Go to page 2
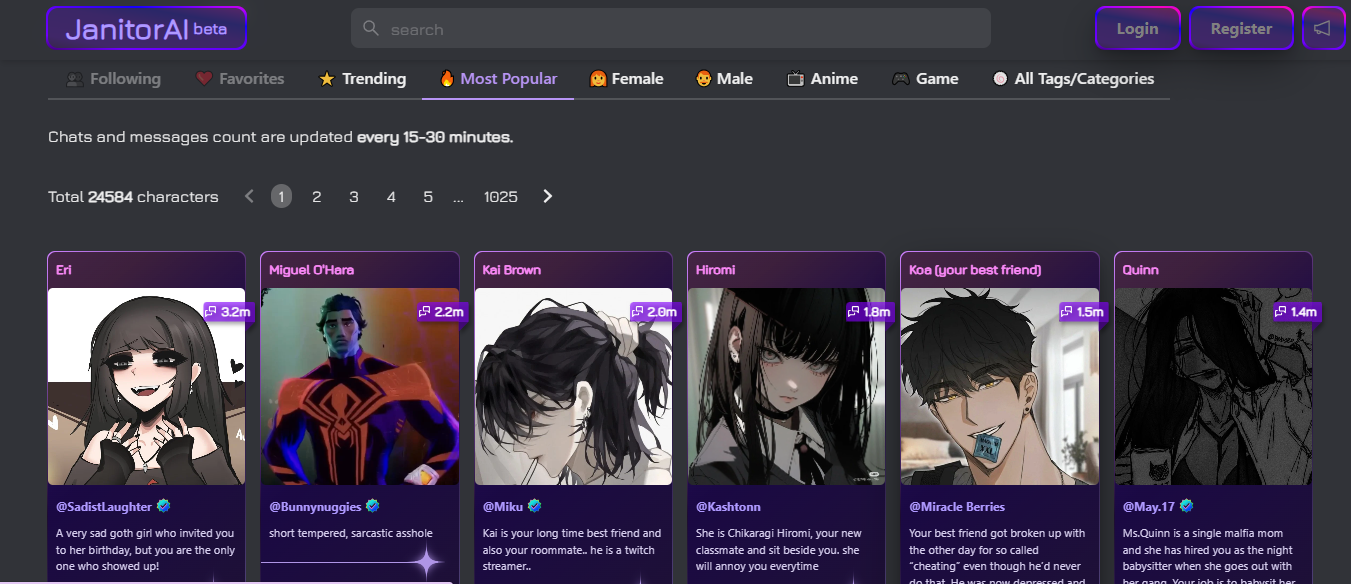This screenshot has height=584, width=1351. click(x=317, y=196)
